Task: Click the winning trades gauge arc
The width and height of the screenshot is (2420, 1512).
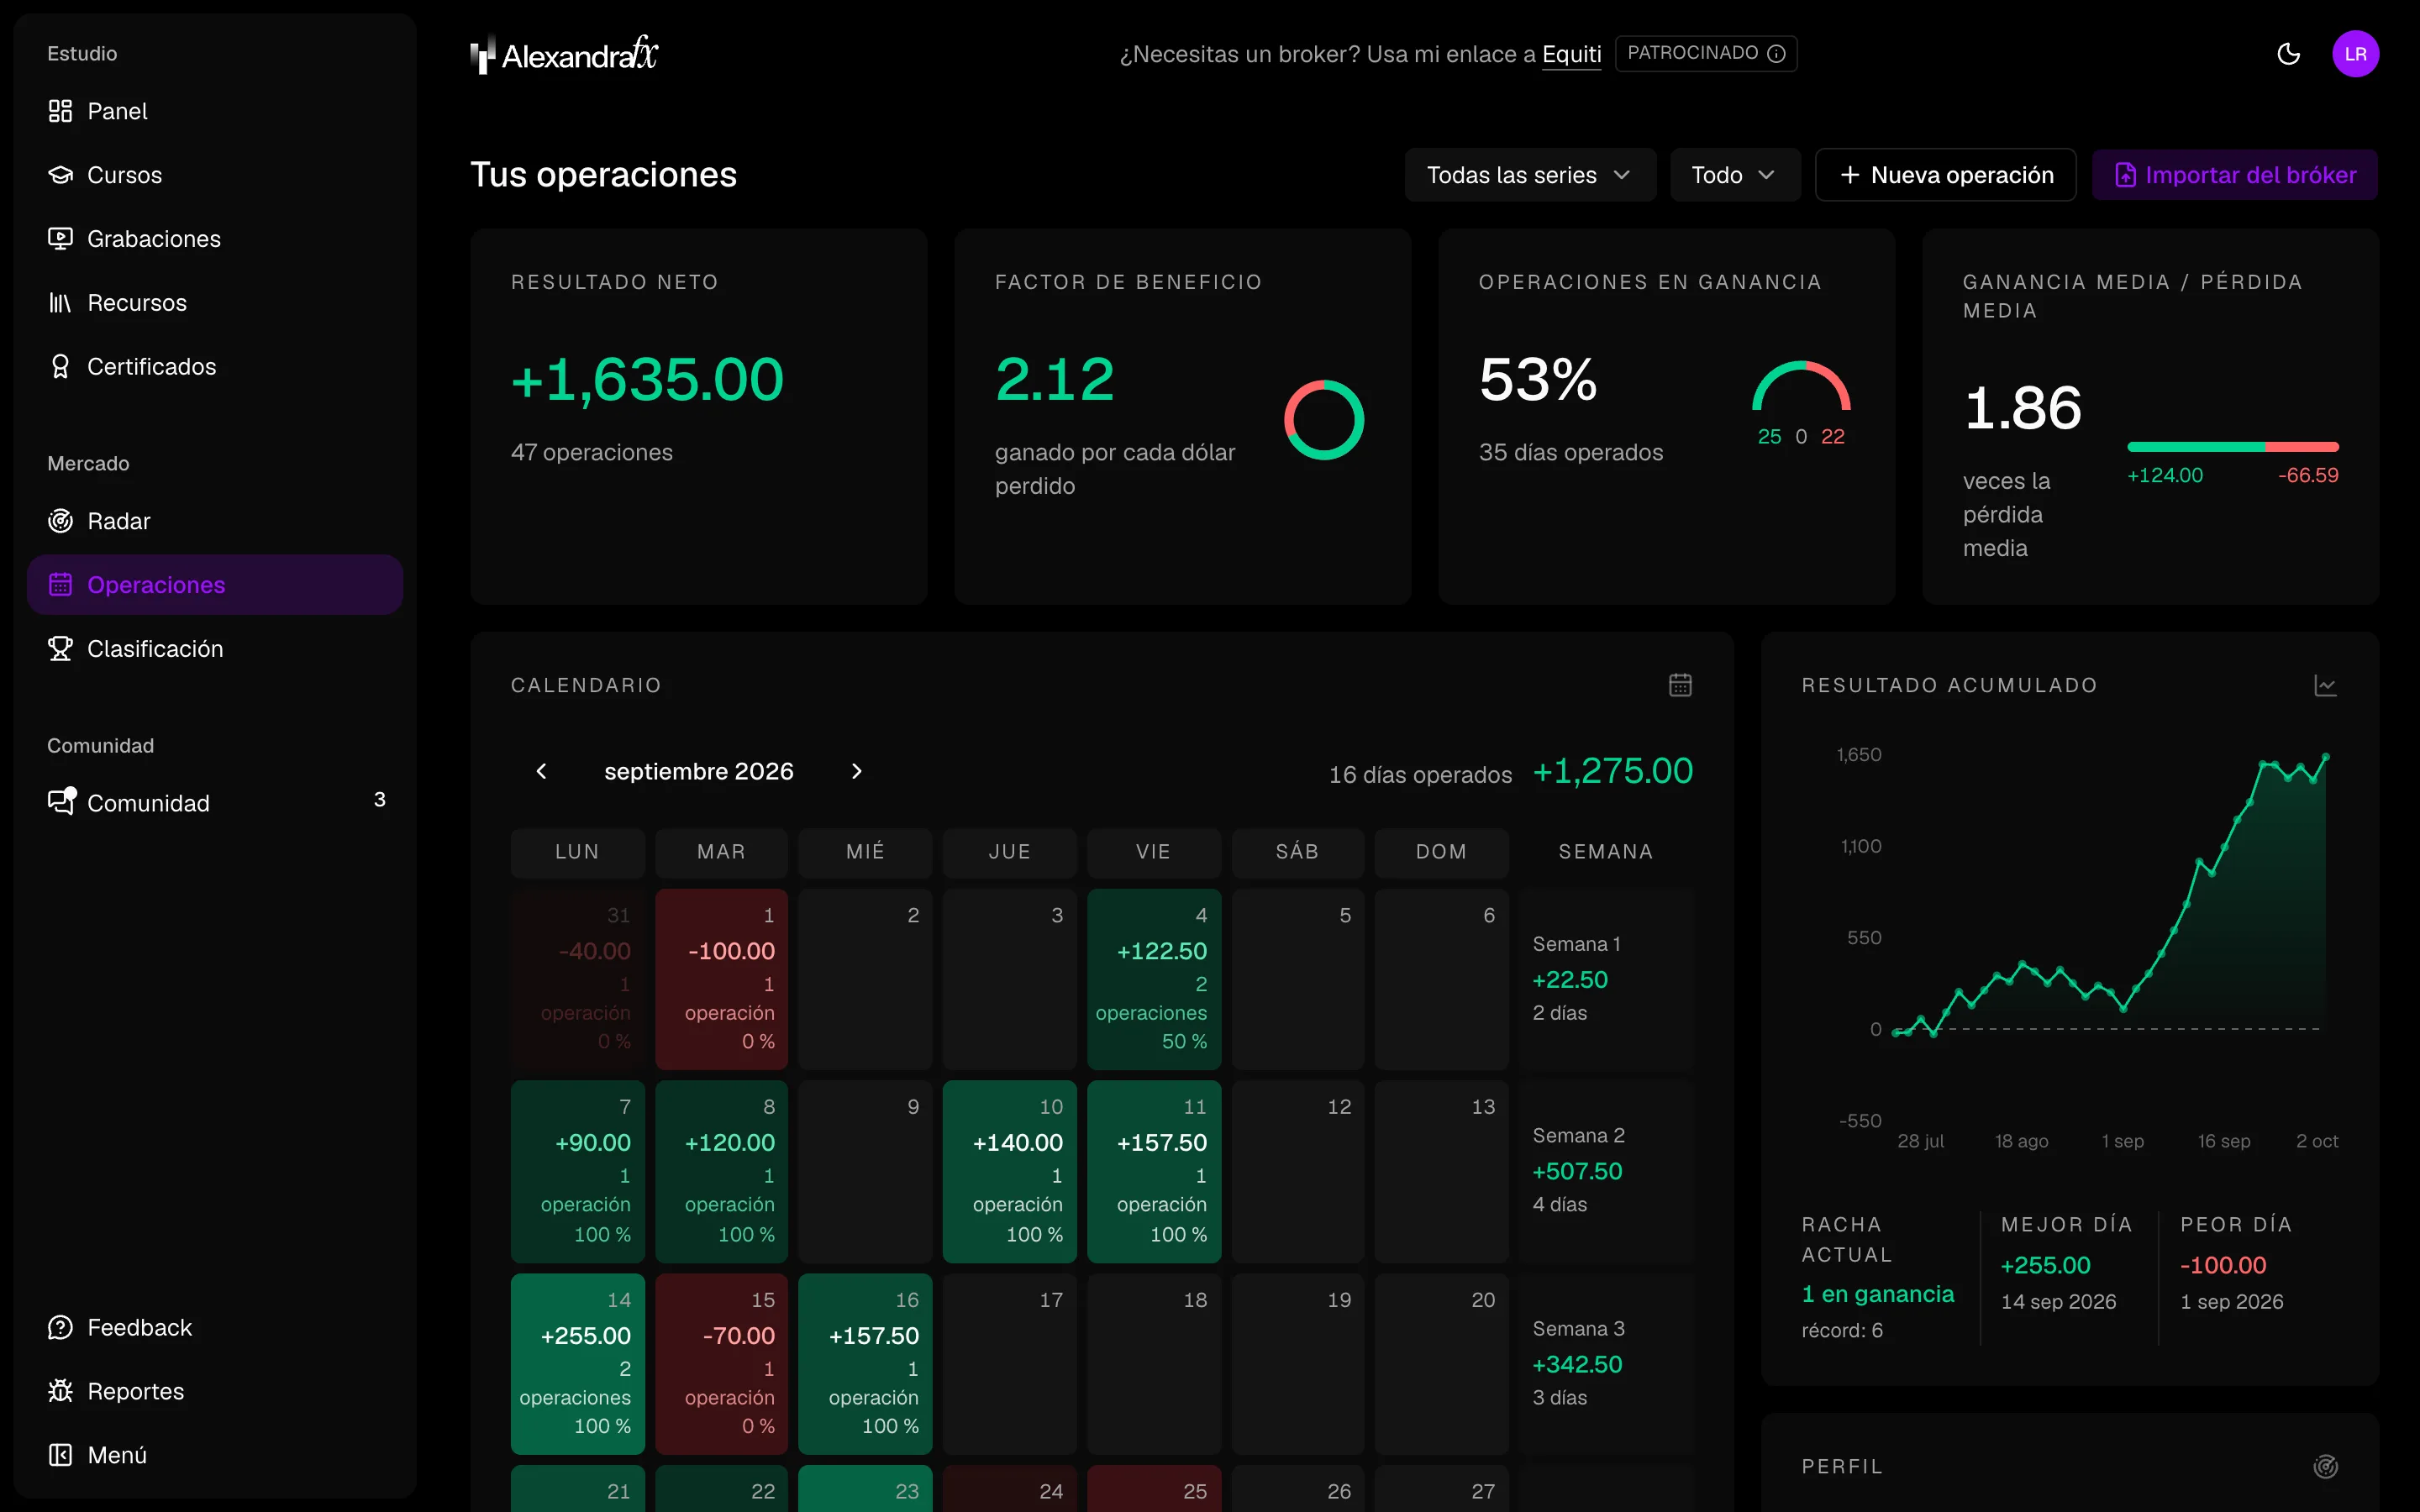Action: click(1801, 386)
